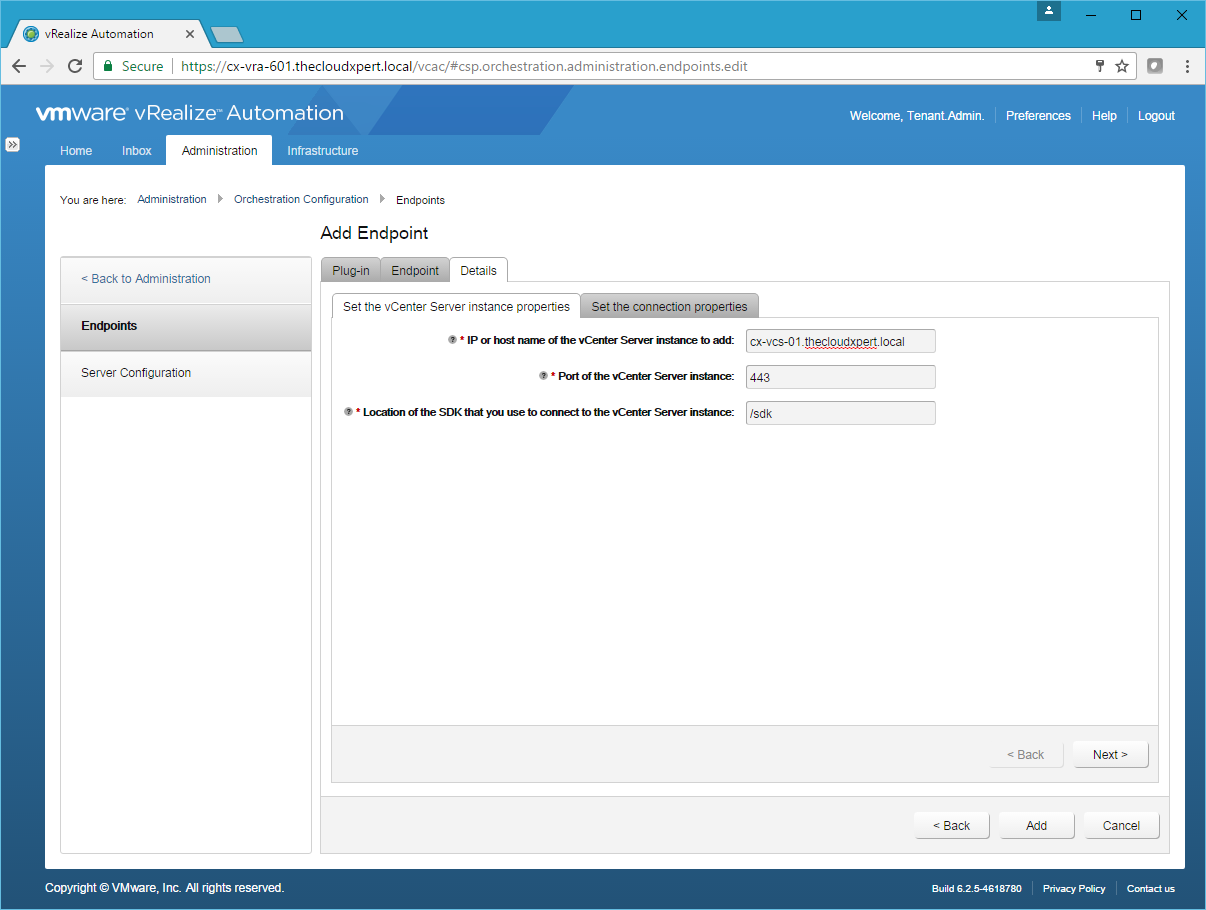The height and width of the screenshot is (910, 1206).
Task: Expand the collapsed side panel arrow icon
Action: (x=13, y=144)
